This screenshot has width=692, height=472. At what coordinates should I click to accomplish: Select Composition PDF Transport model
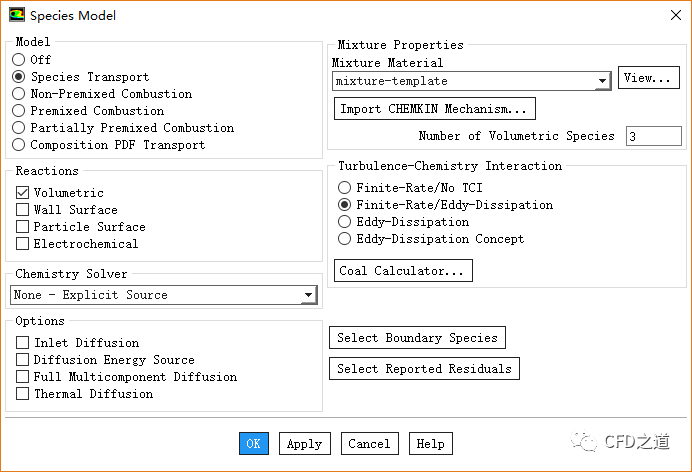click(x=19, y=145)
